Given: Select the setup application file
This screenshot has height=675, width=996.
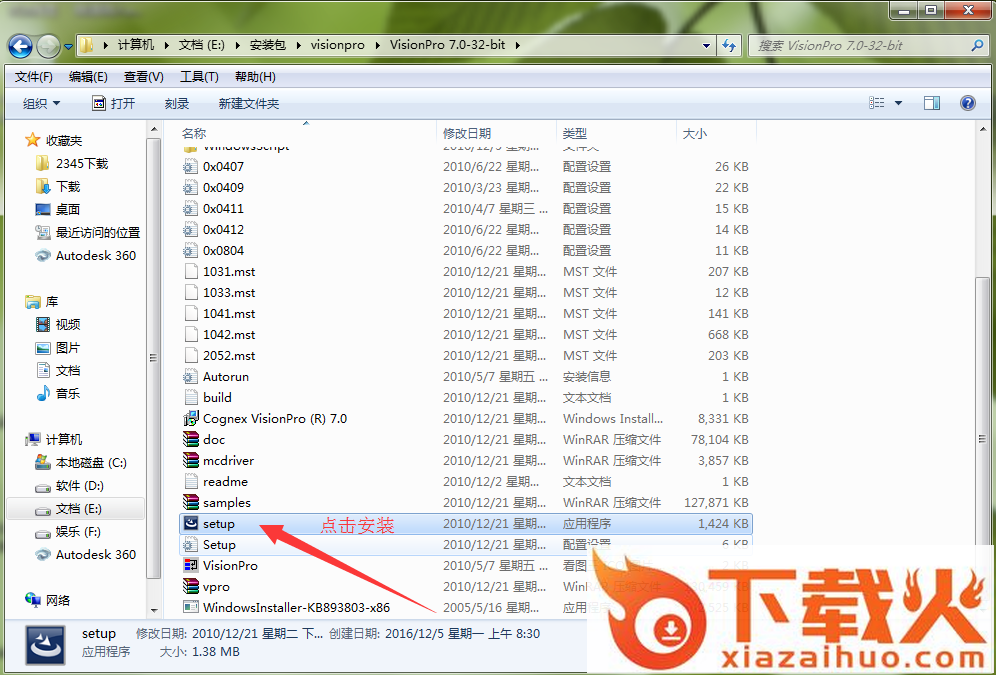Looking at the screenshot, I should pos(466,523).
